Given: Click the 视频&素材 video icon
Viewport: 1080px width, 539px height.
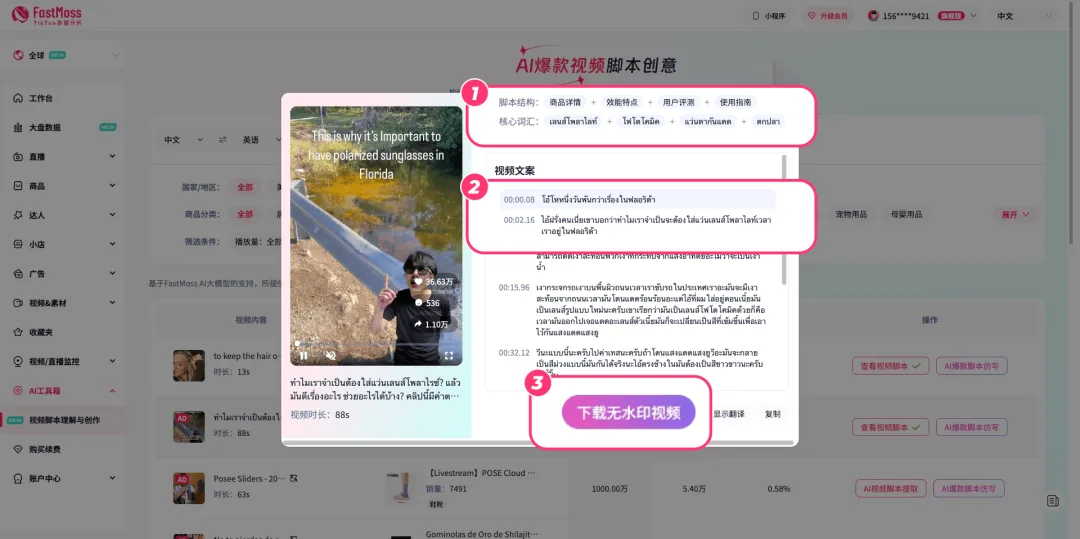Looking at the screenshot, I should pyautogui.click(x=19, y=303).
